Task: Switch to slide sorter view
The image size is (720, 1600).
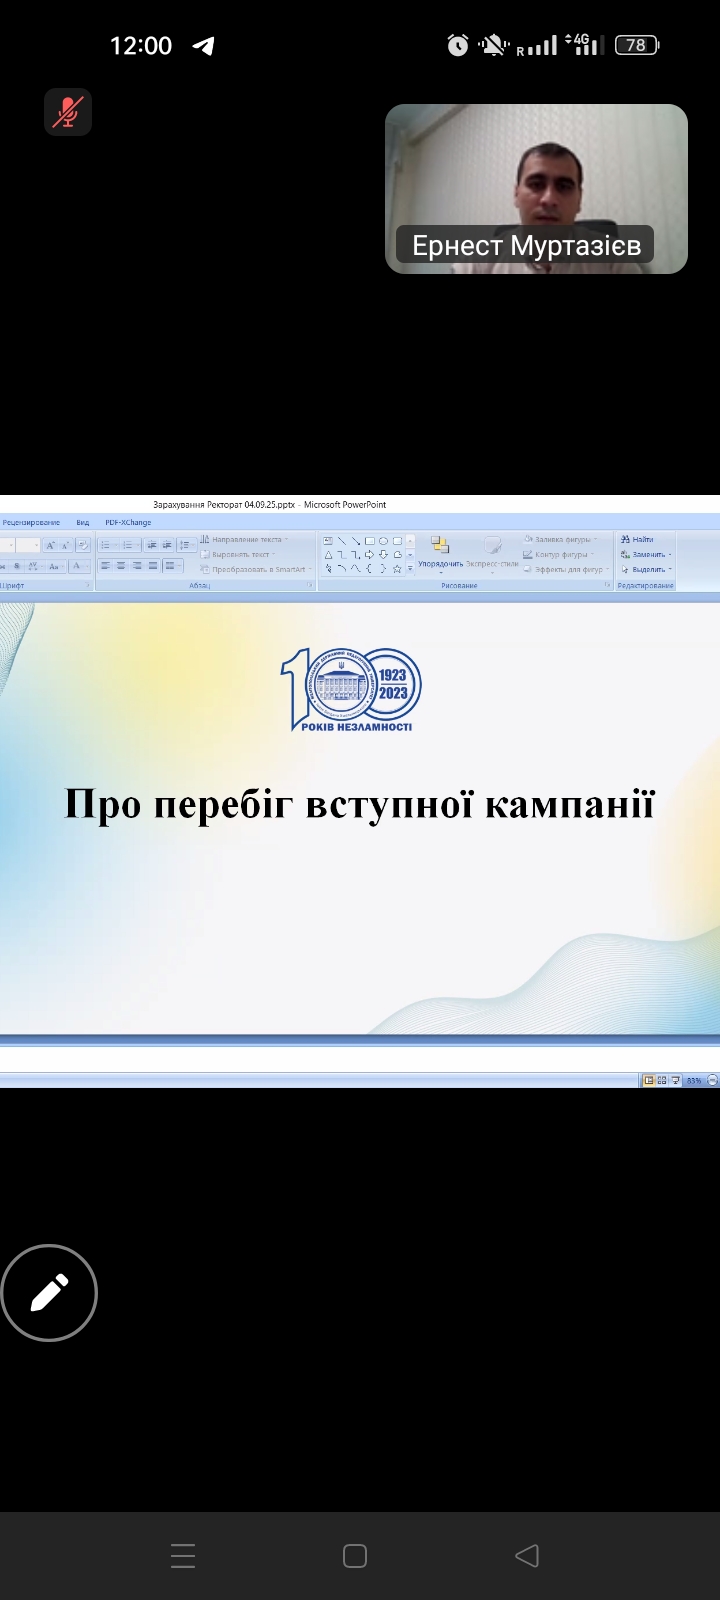Action: [662, 1080]
